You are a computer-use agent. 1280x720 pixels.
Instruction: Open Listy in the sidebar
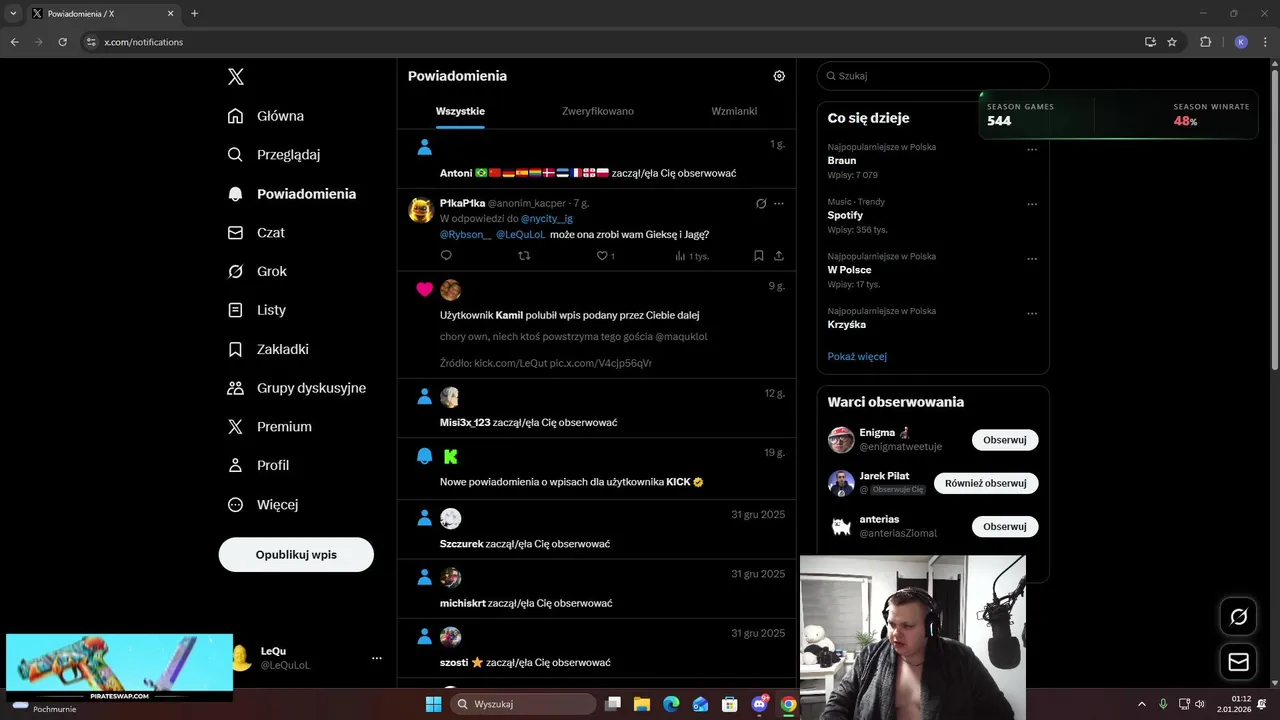(x=257, y=310)
